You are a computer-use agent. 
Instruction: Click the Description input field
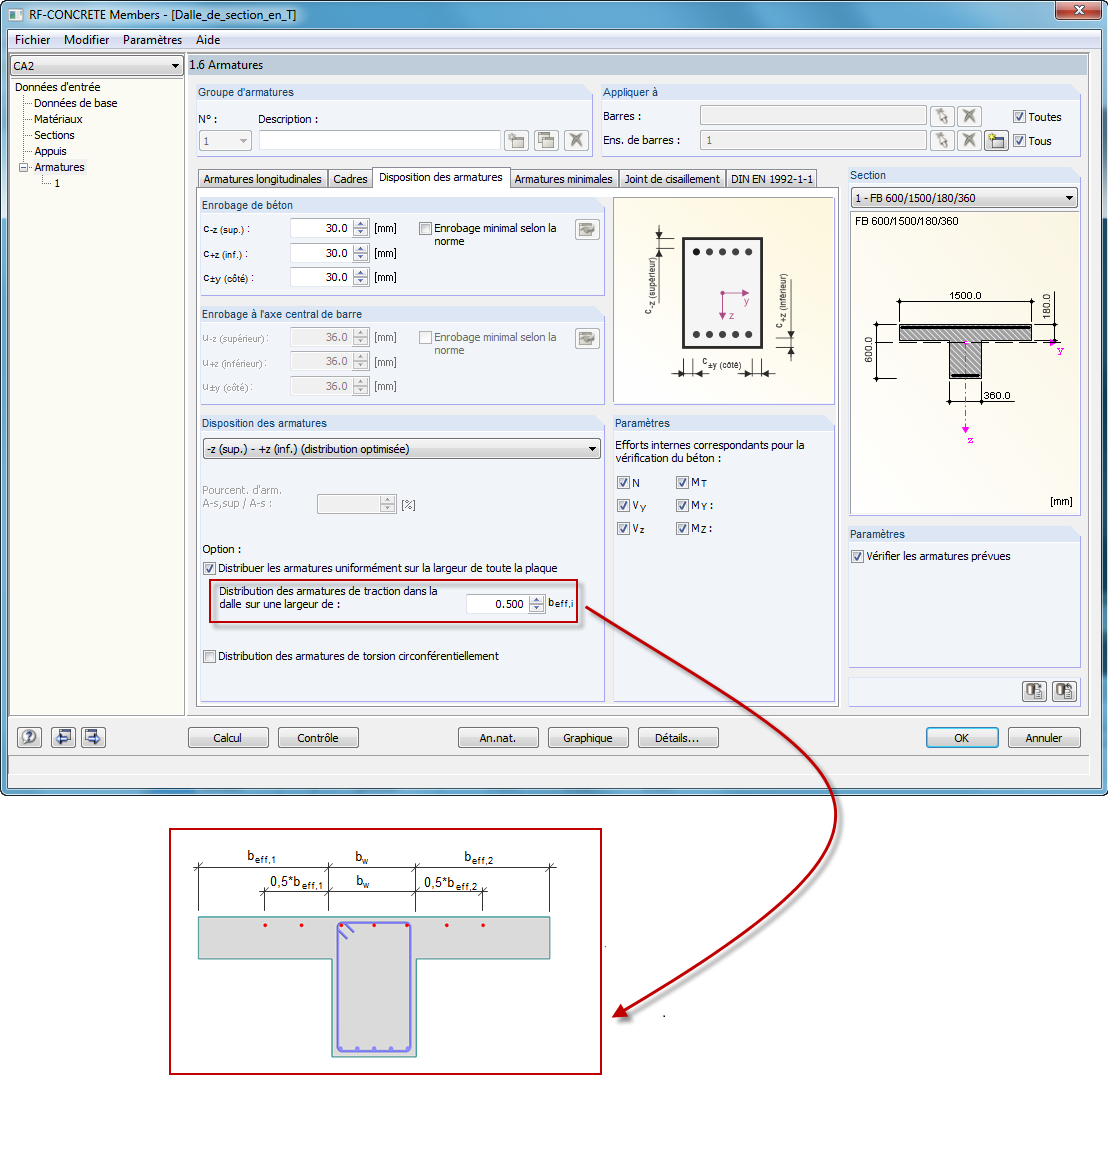[379, 140]
